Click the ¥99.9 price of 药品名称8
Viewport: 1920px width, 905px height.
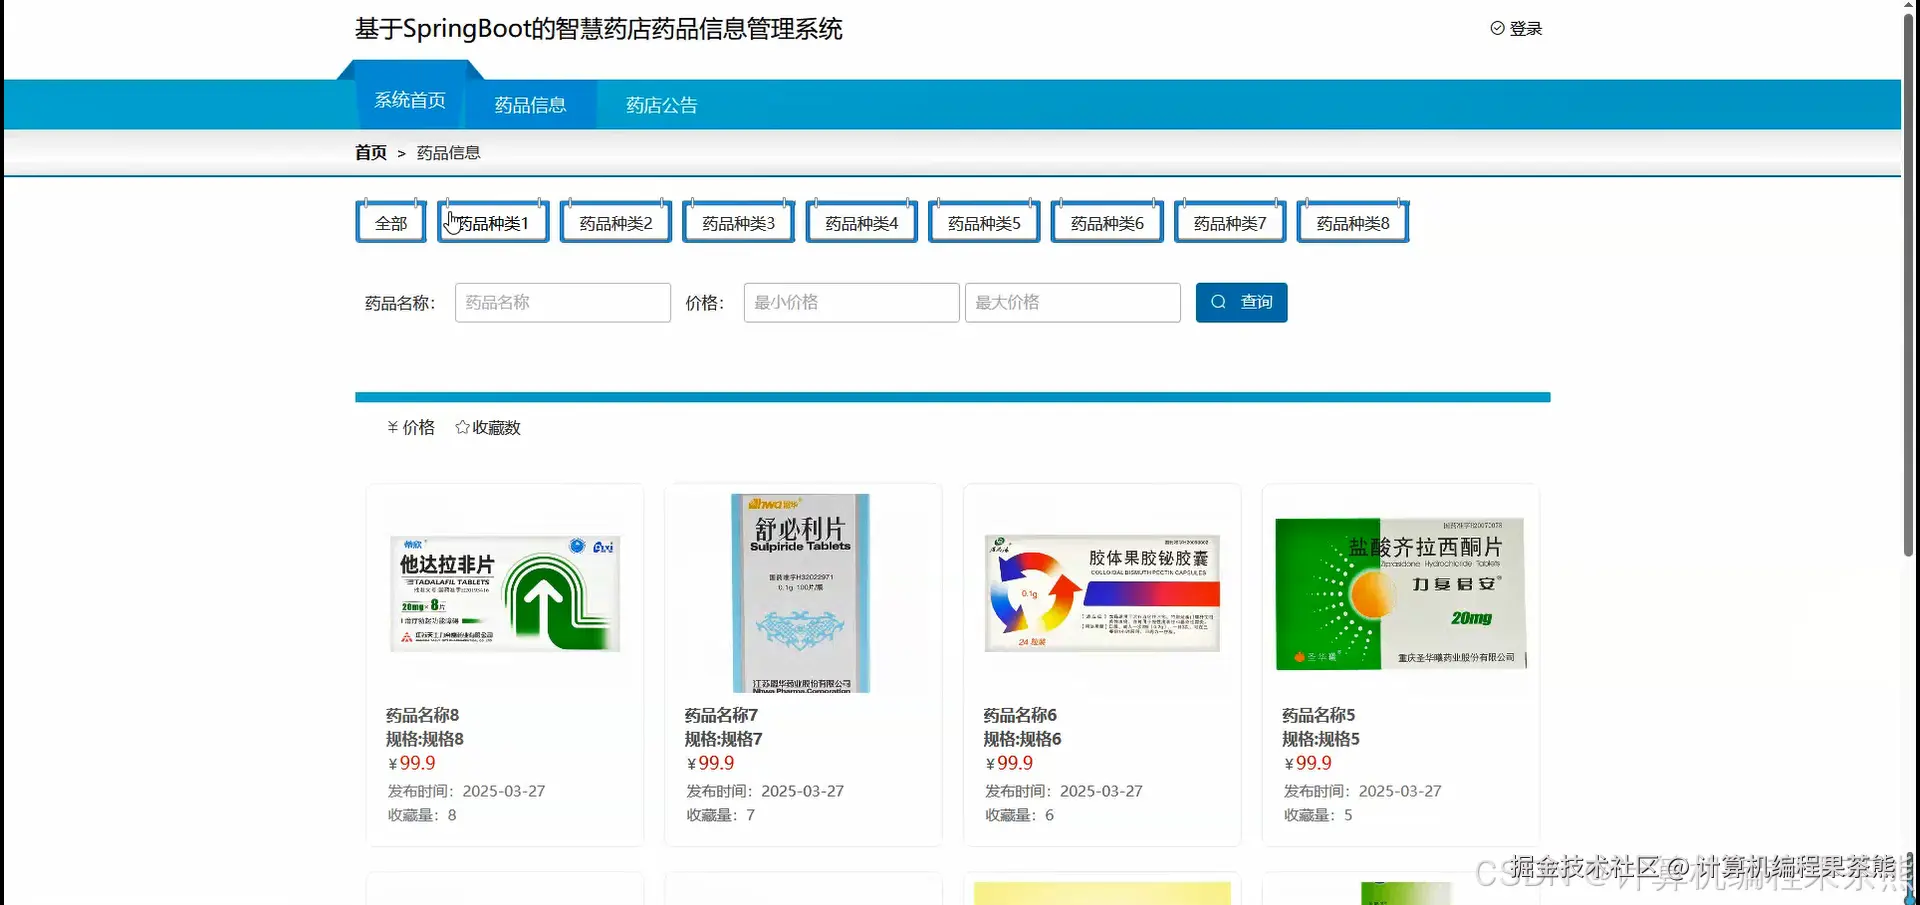[411, 763]
